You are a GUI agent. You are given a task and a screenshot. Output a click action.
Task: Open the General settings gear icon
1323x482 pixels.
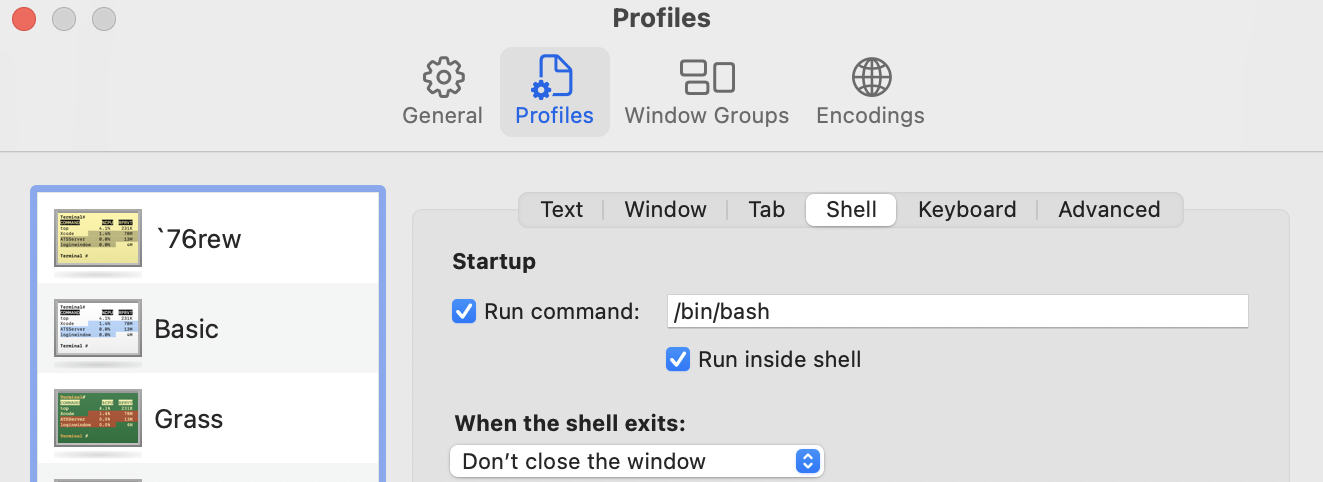[x=443, y=77]
